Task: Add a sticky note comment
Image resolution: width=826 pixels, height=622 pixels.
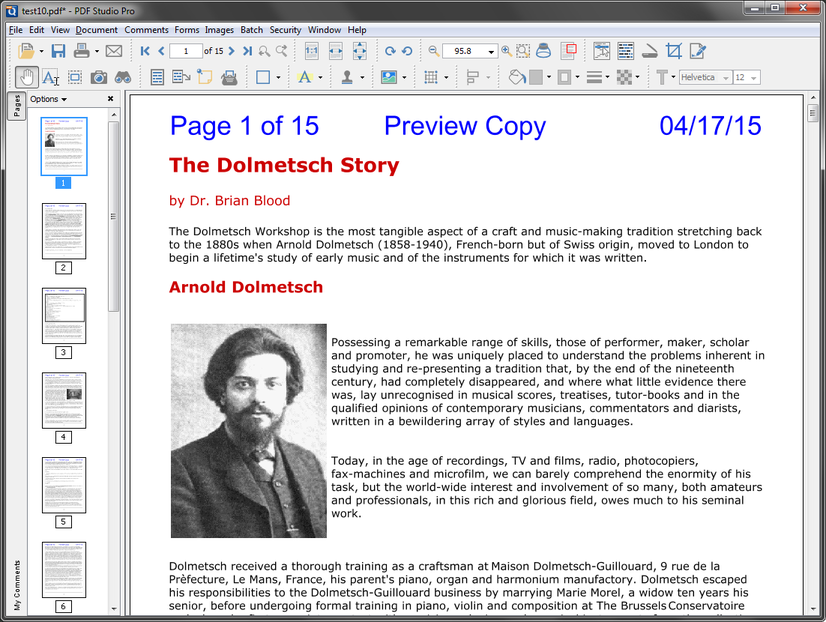Action: tap(204, 77)
